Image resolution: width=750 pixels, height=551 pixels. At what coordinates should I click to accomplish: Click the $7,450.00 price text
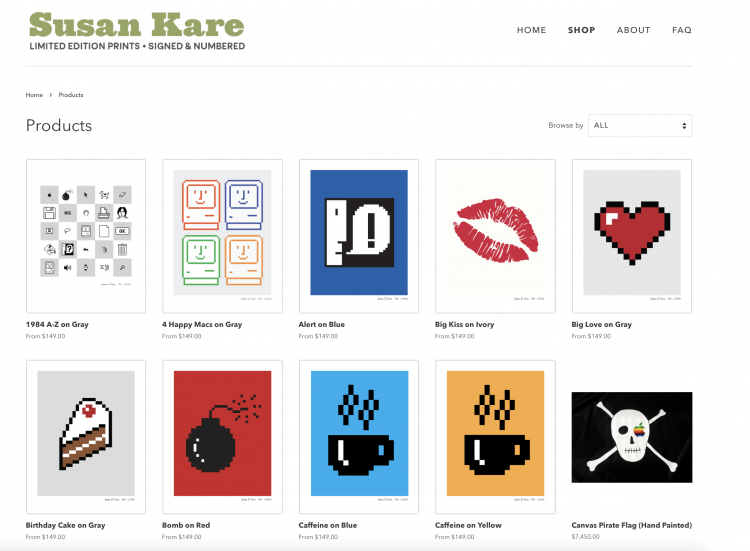(585, 537)
